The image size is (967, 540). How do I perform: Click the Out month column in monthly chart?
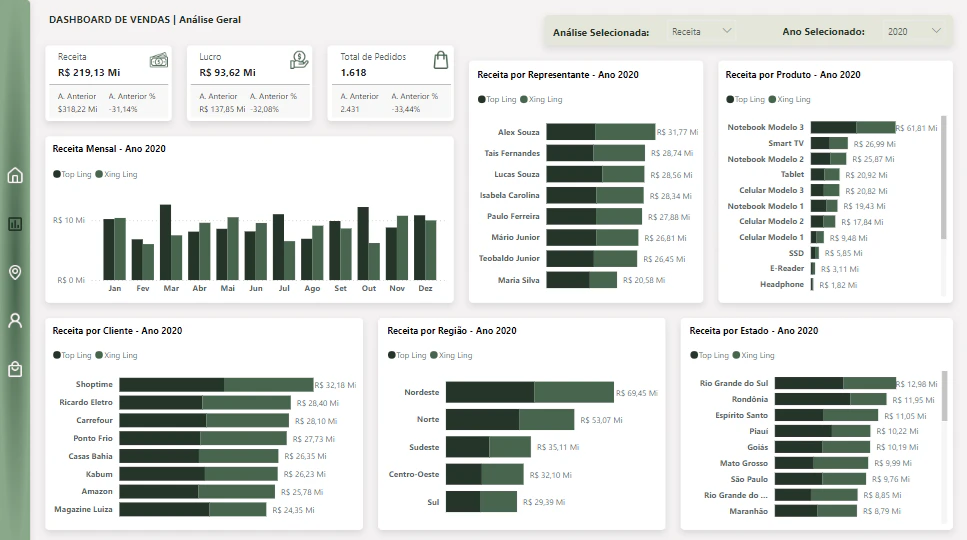pyautogui.click(x=369, y=243)
